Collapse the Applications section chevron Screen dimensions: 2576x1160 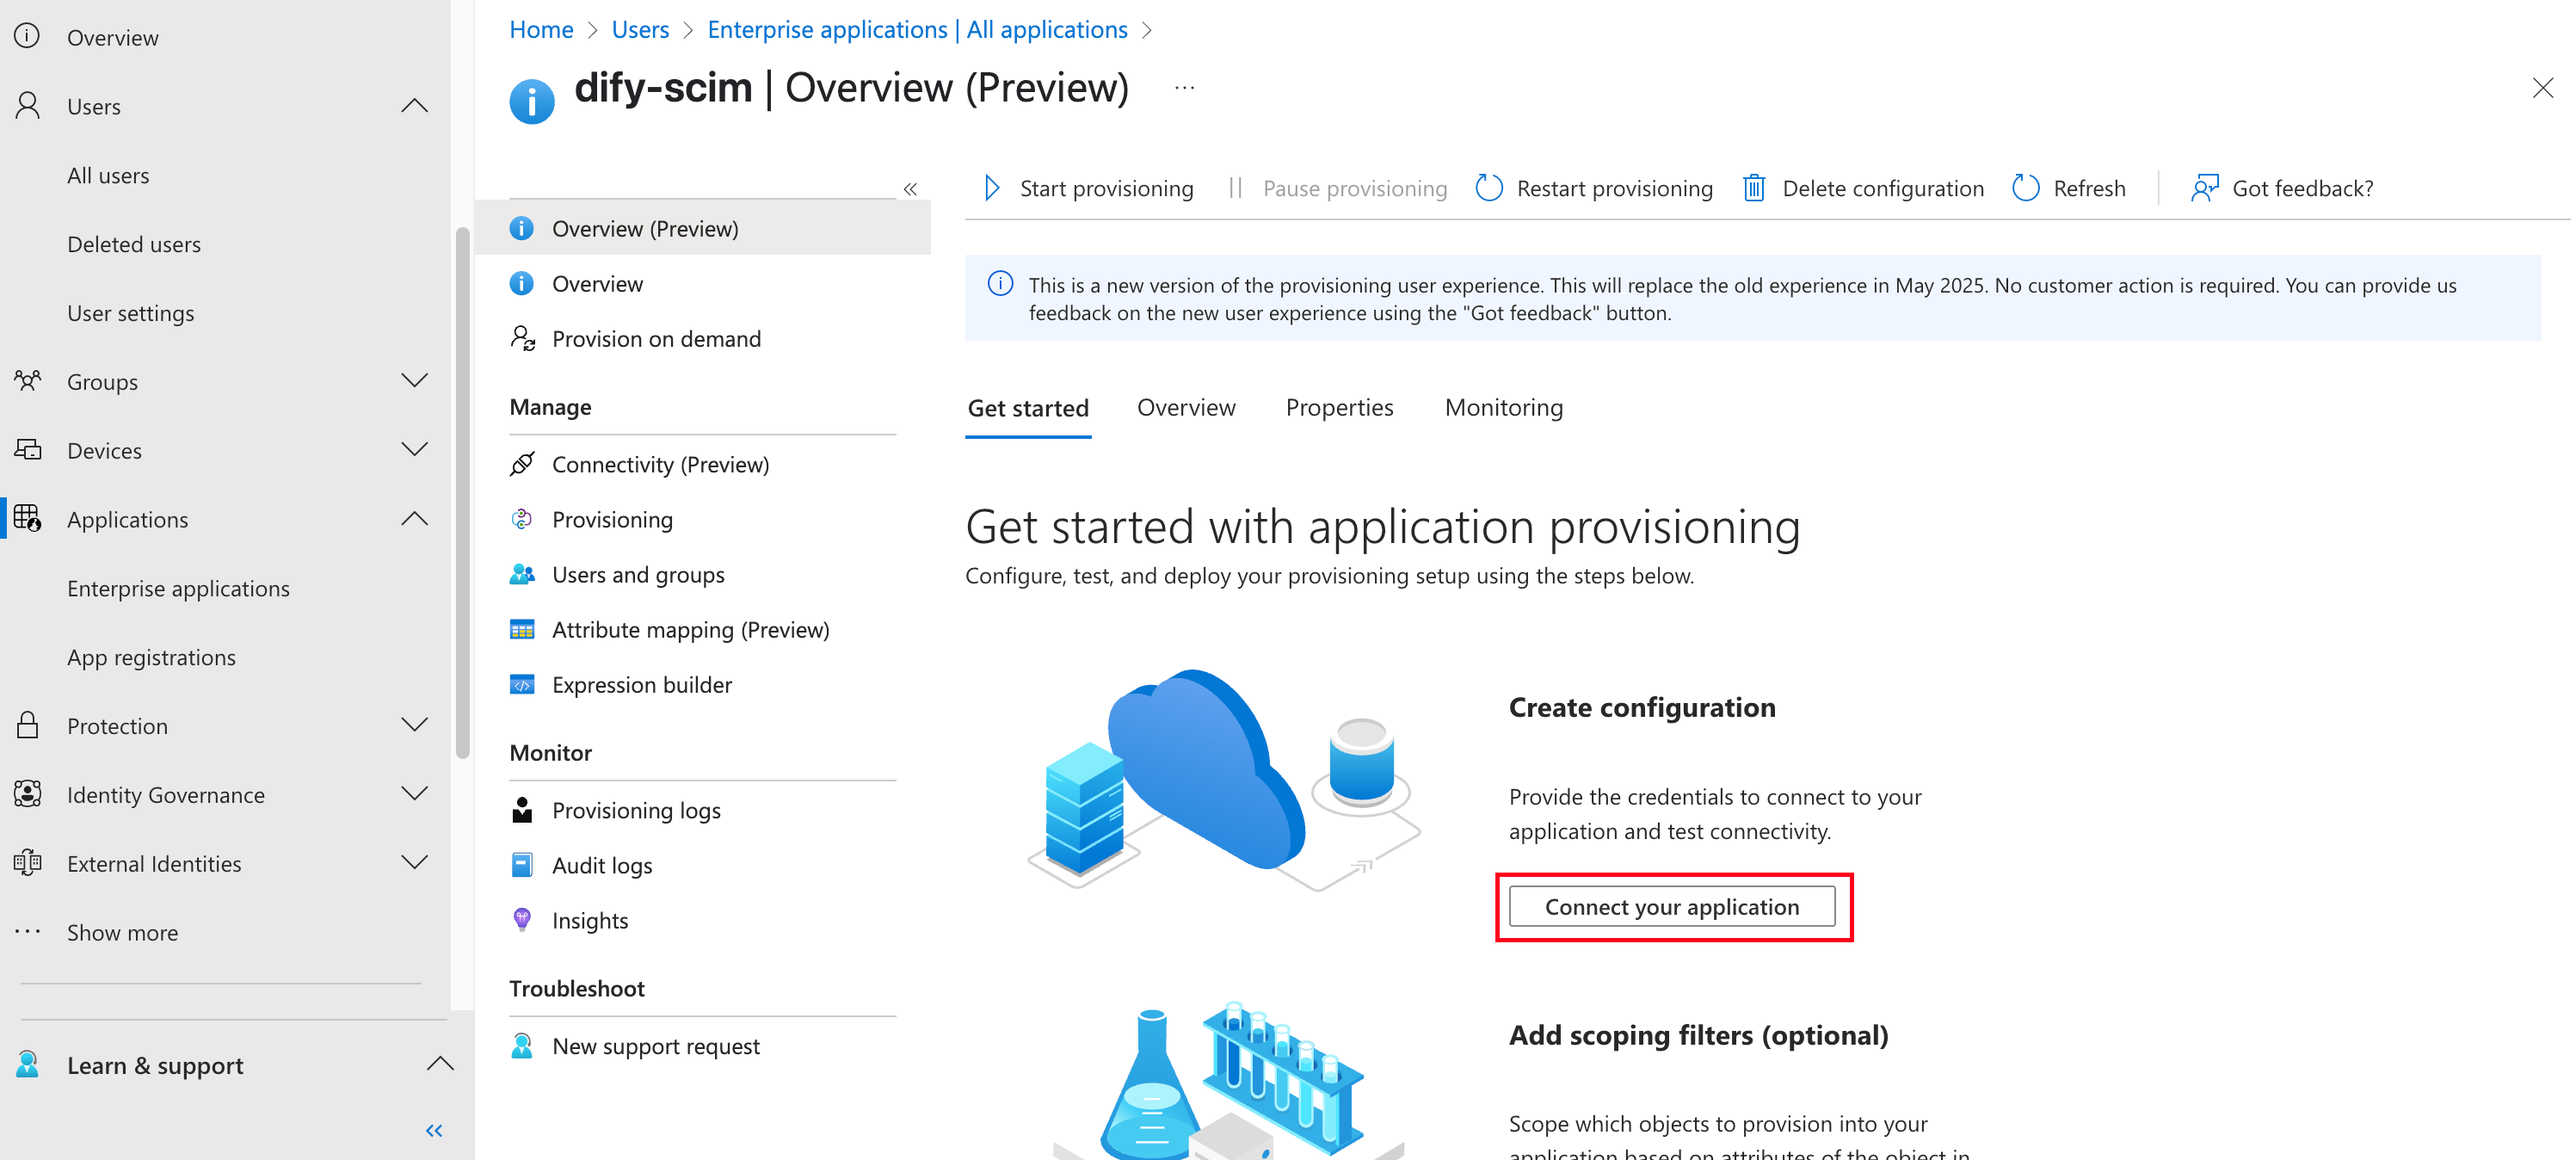point(414,519)
